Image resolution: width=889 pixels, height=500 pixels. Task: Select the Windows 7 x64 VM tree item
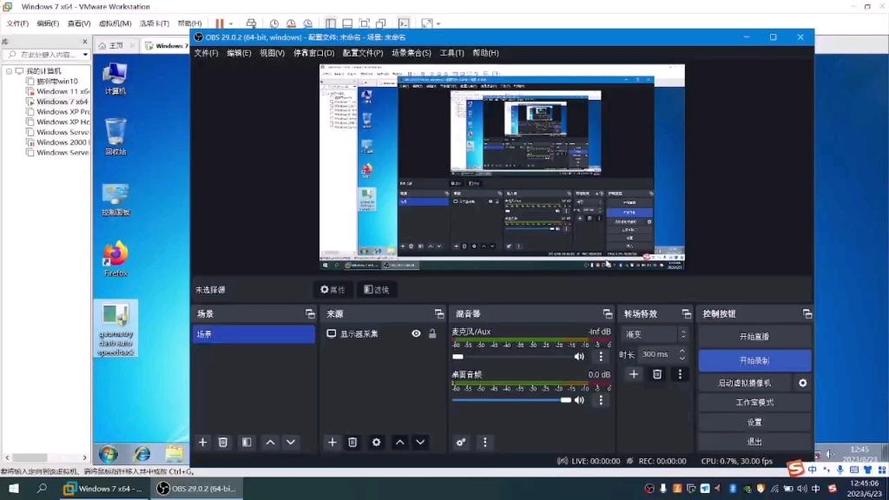coord(61,101)
